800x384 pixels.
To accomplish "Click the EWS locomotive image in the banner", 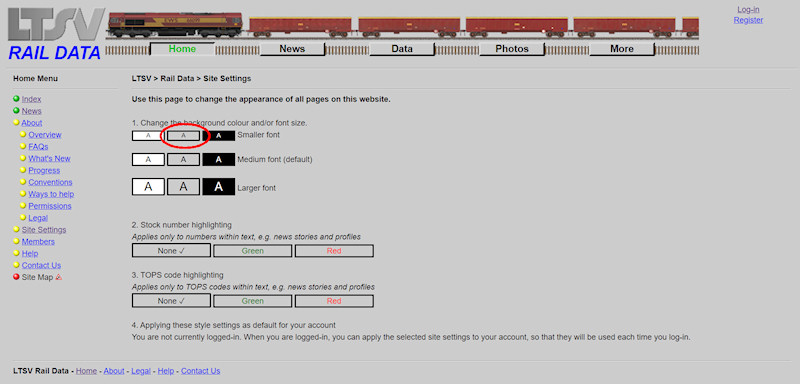I will 175,25.
